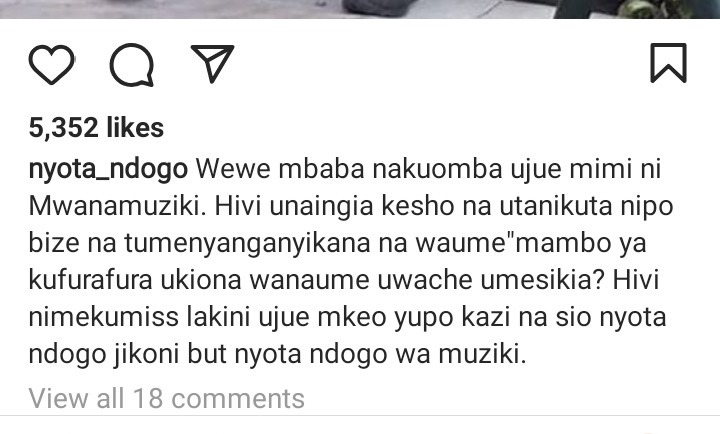The image size is (720, 434).
Task: View the list of 5,352 likes
Action: point(96,127)
